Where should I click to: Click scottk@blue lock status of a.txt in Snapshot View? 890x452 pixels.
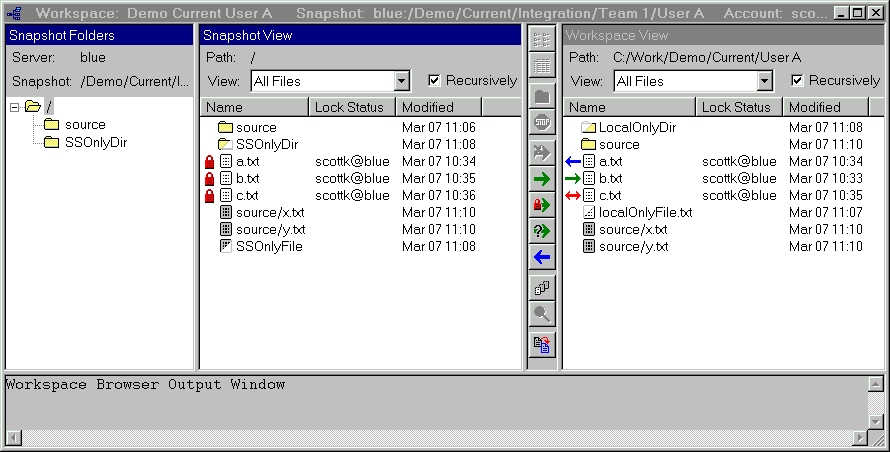[352, 162]
